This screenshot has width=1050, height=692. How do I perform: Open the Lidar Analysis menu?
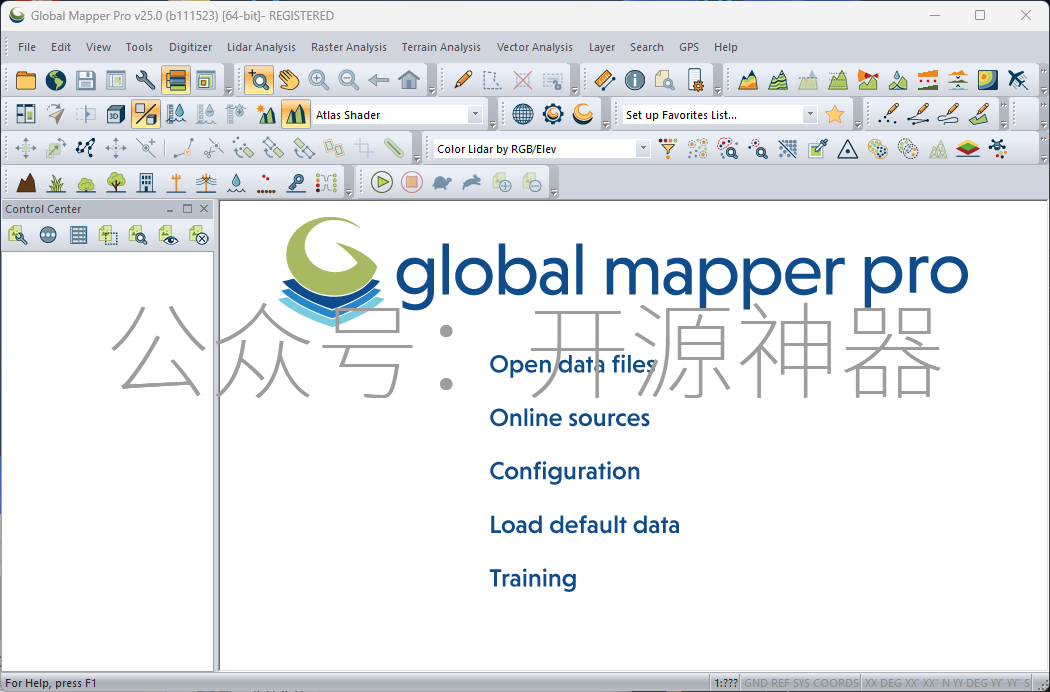(x=261, y=47)
